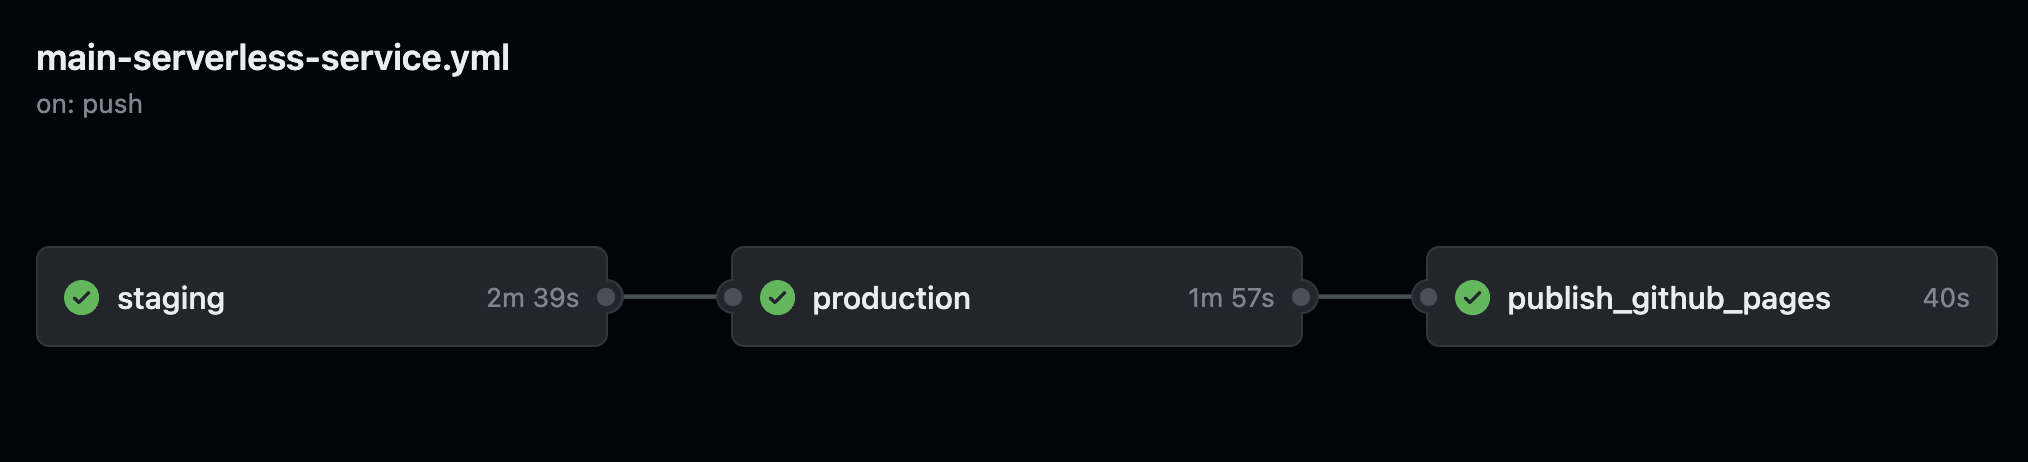Click the production job green checkmark icon
The width and height of the screenshot is (2028, 462).
(x=777, y=297)
